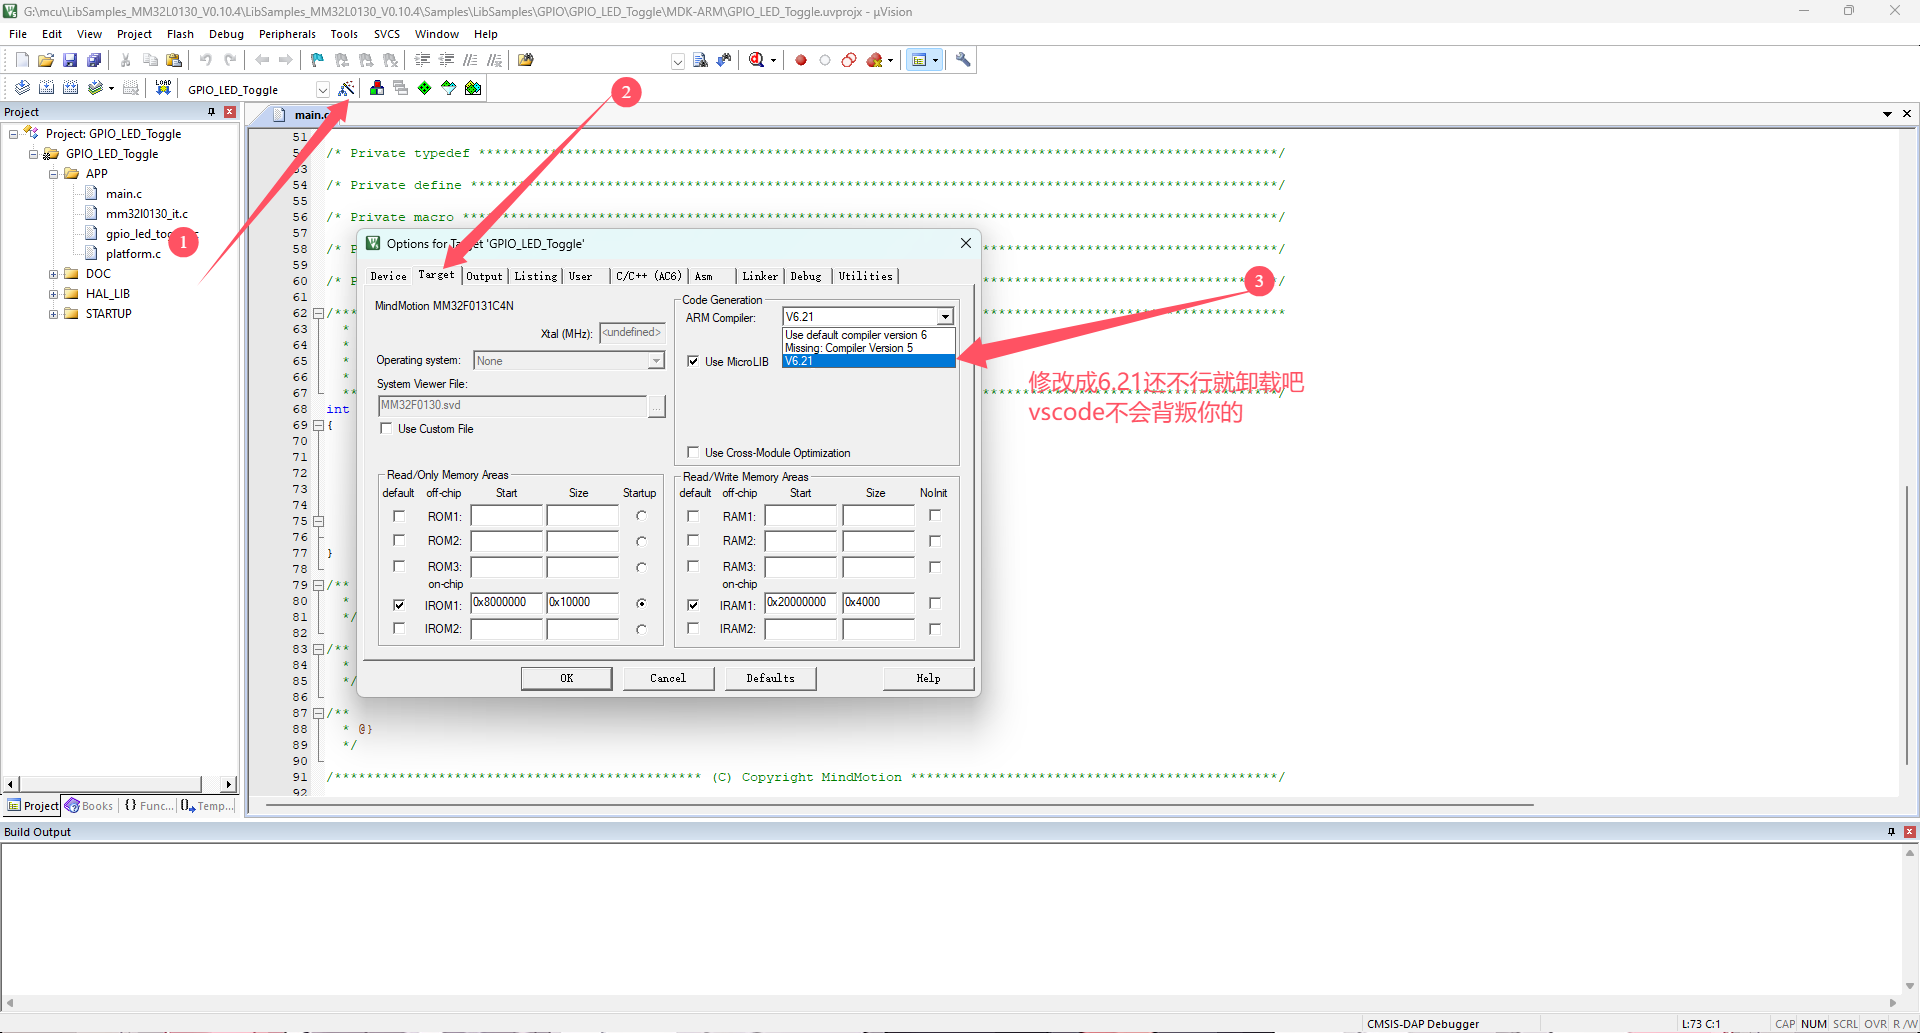Open the Peripherals menu
This screenshot has width=1920, height=1033.
[287, 34]
